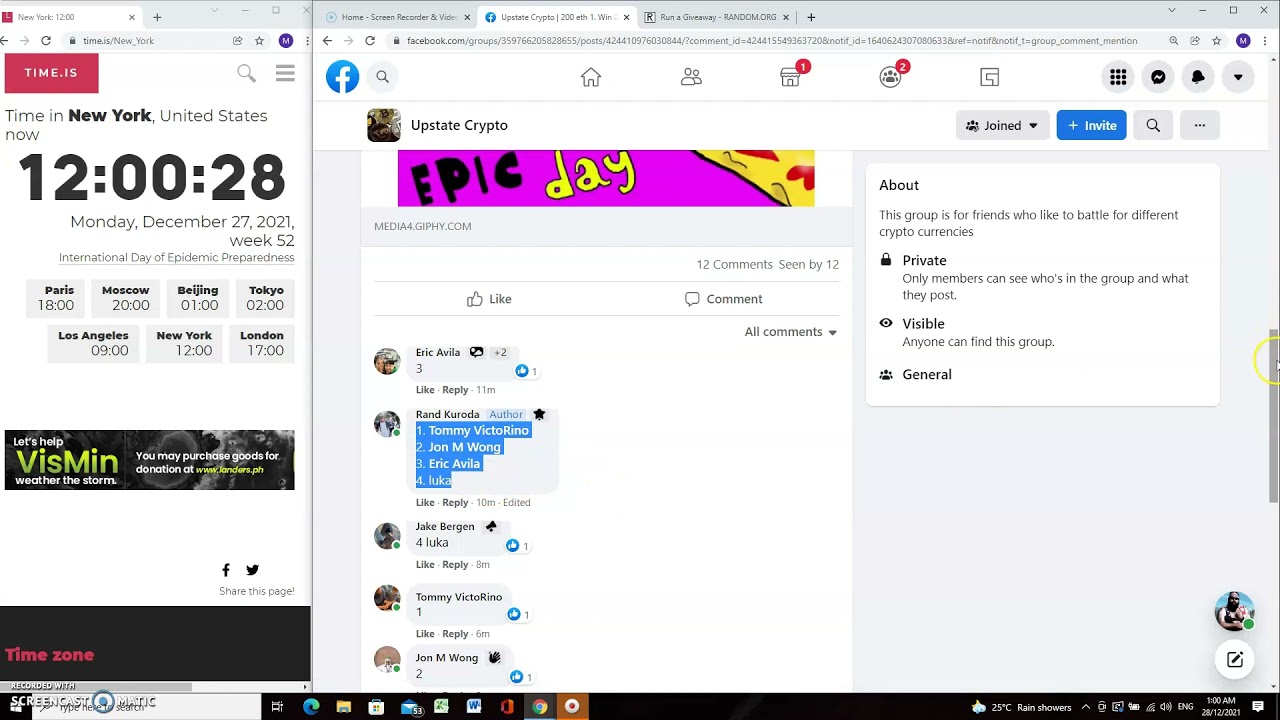
Task: Click the Facebook logo
Action: 342,77
